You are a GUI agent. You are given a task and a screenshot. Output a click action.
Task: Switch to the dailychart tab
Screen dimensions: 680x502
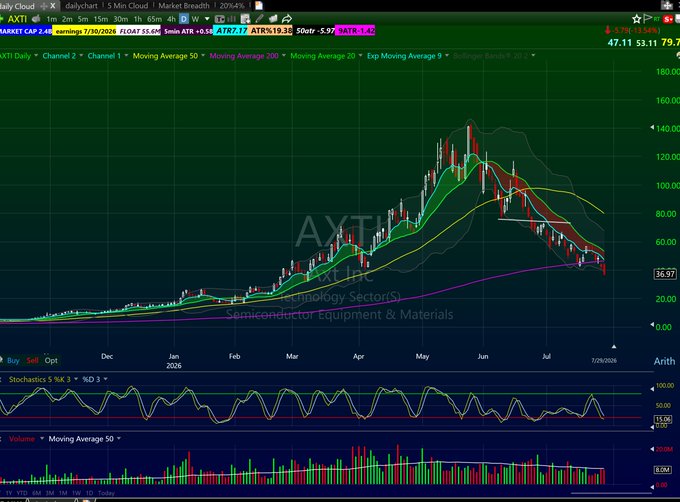pos(81,6)
